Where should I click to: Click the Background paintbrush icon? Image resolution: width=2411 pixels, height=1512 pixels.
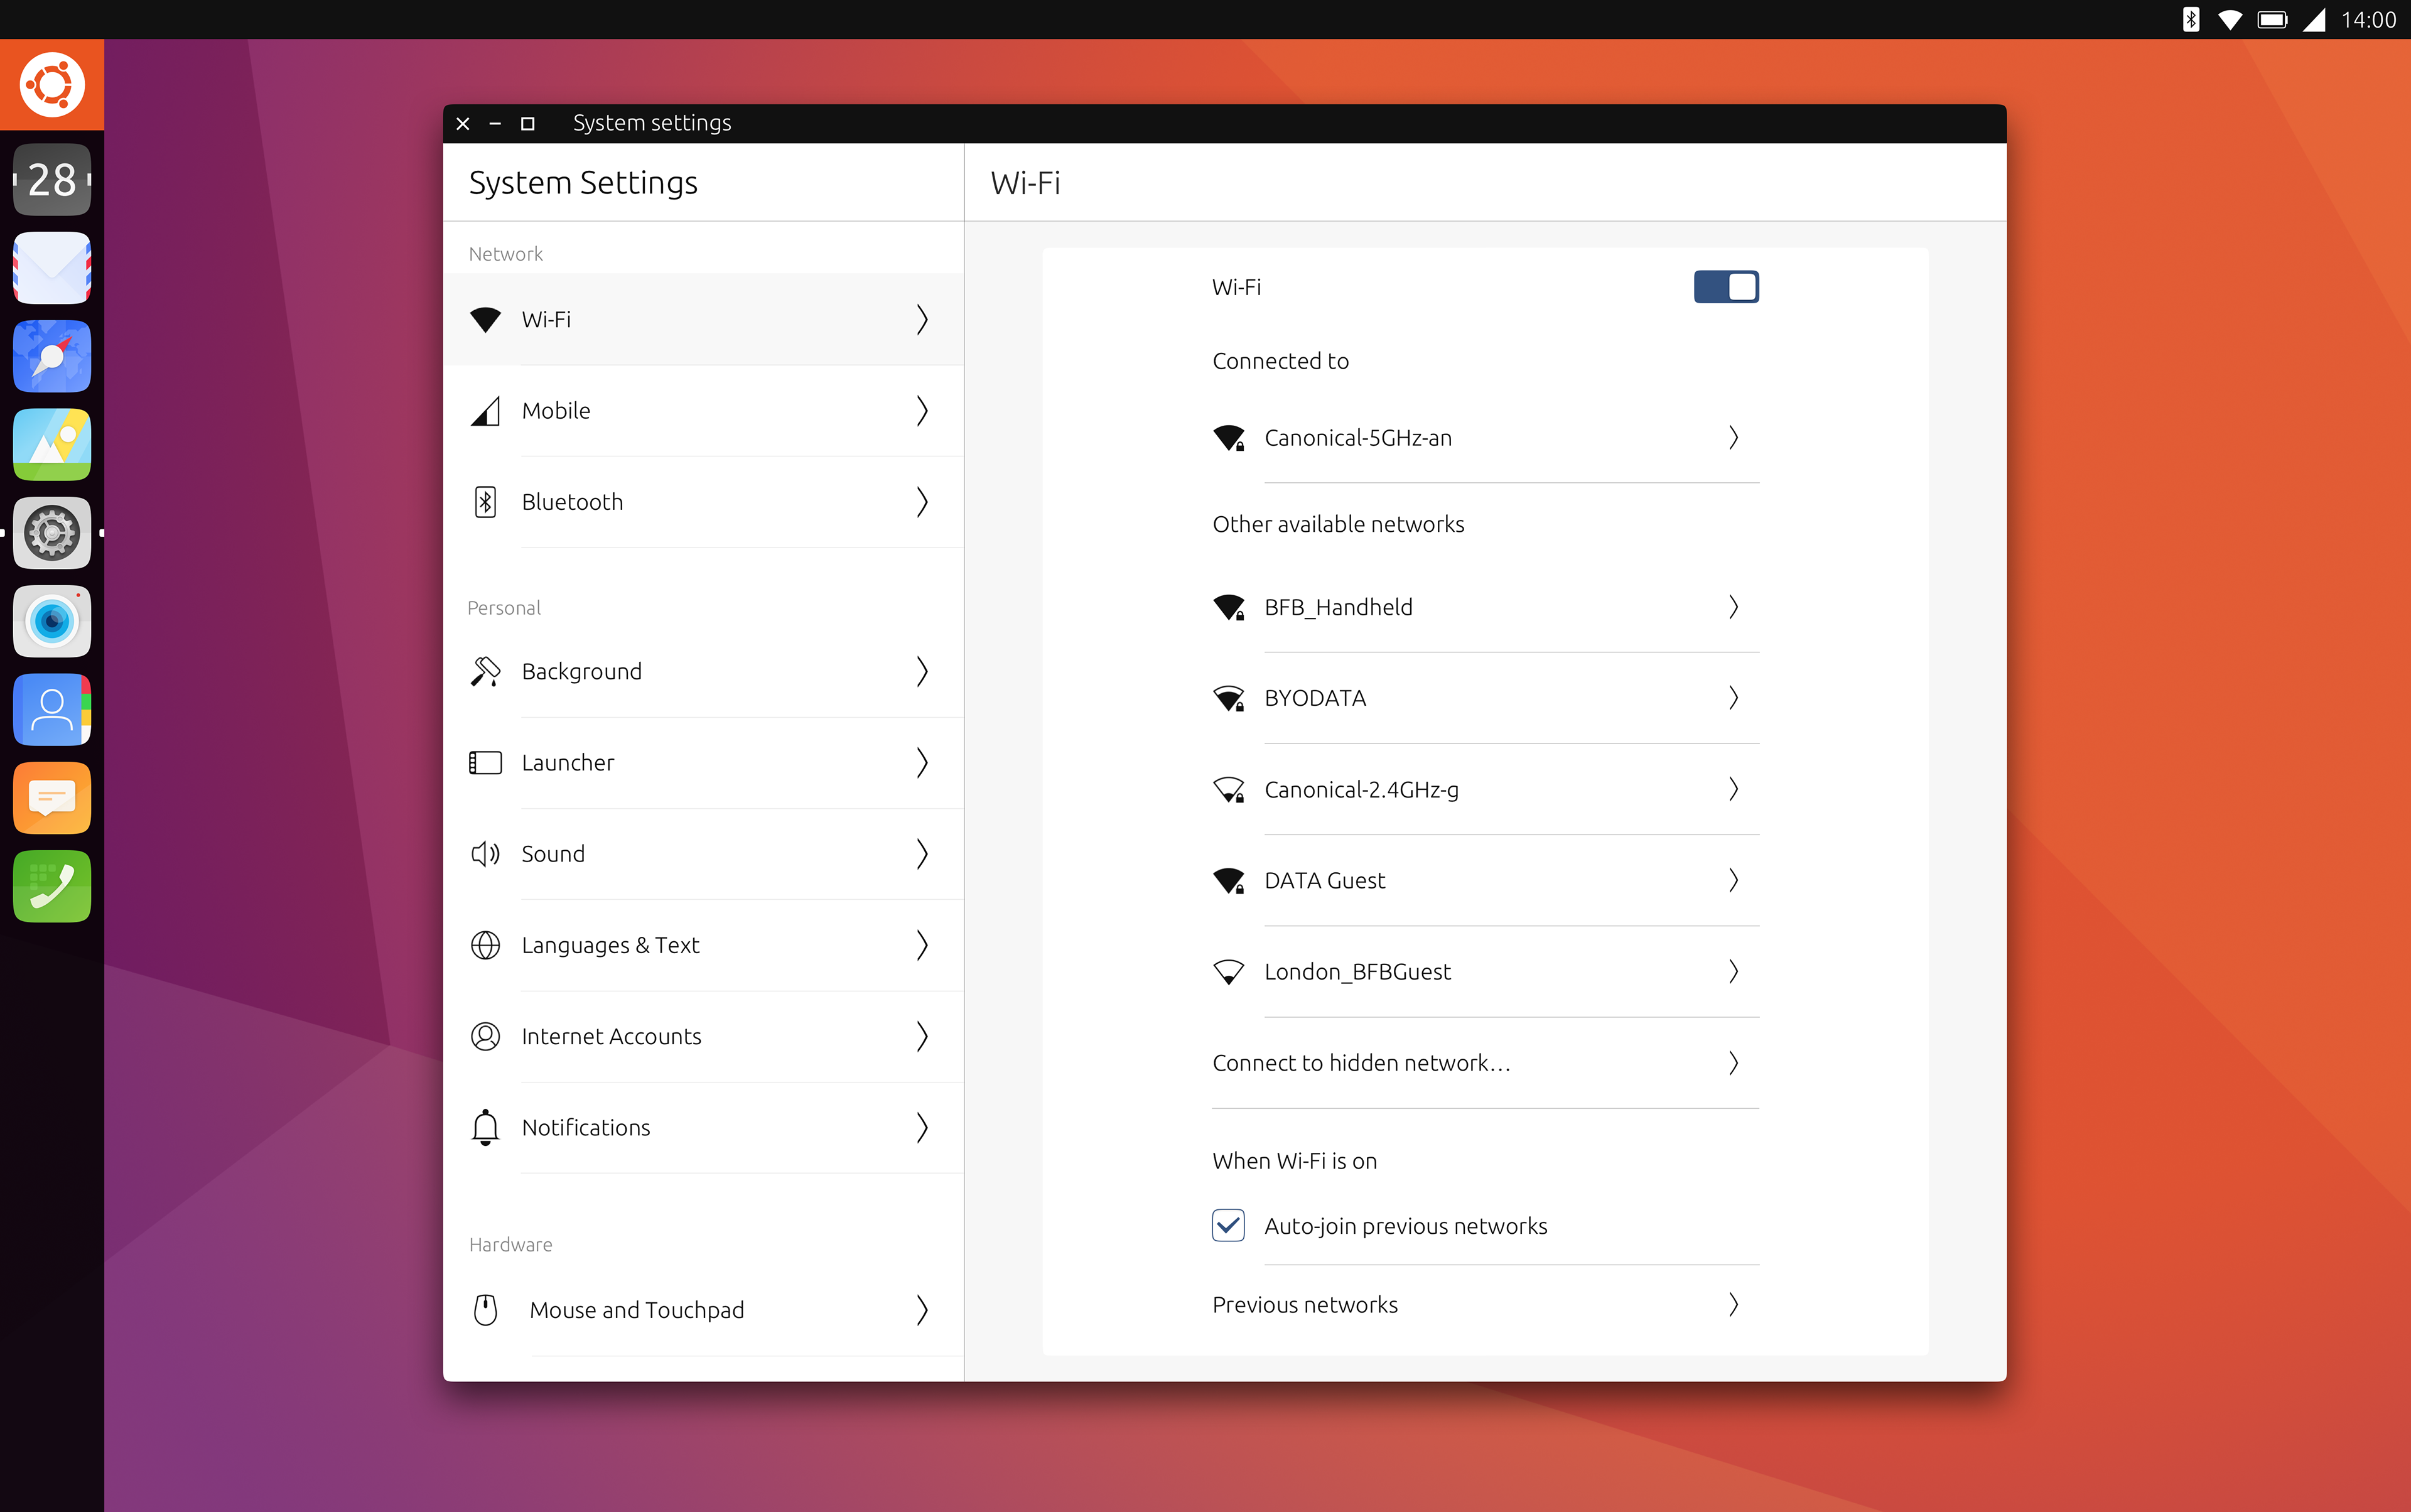click(485, 671)
